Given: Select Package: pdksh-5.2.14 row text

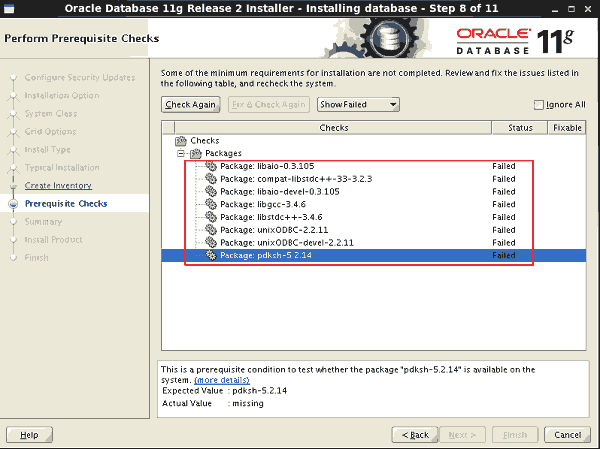Looking at the screenshot, I should [266, 255].
